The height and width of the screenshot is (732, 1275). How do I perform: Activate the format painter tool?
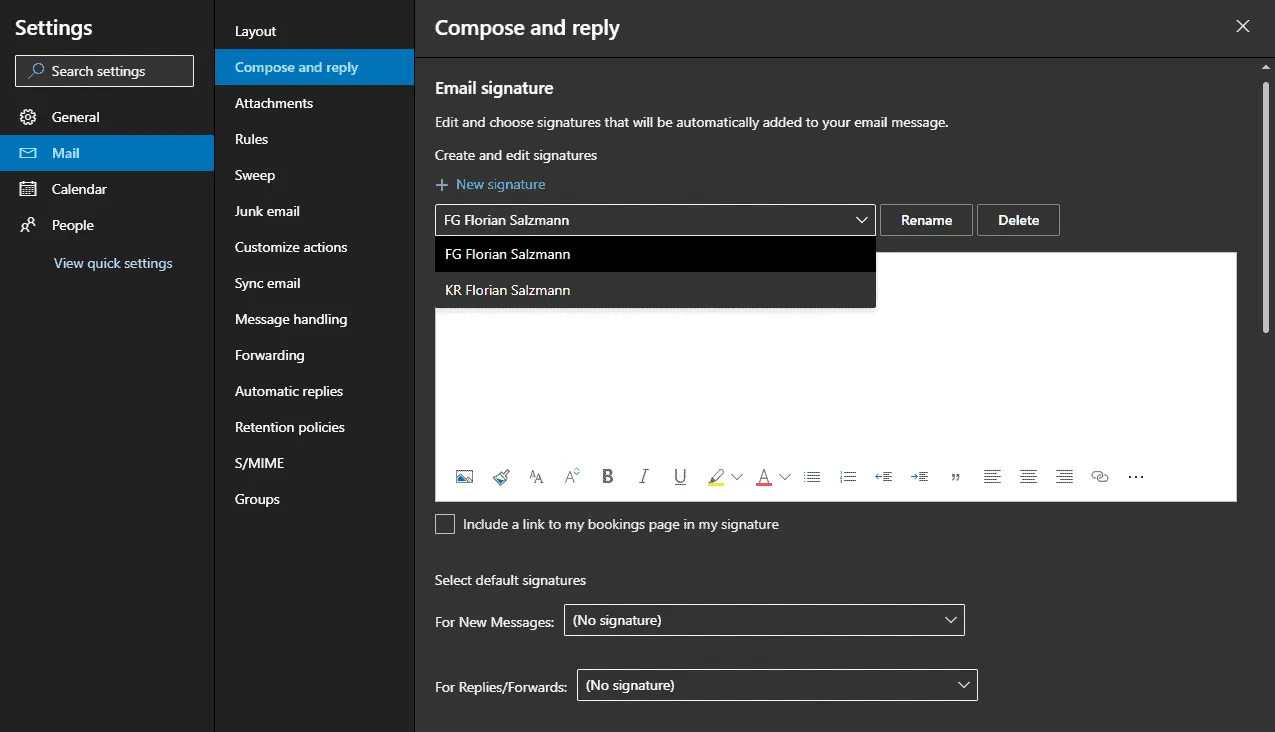[501, 477]
